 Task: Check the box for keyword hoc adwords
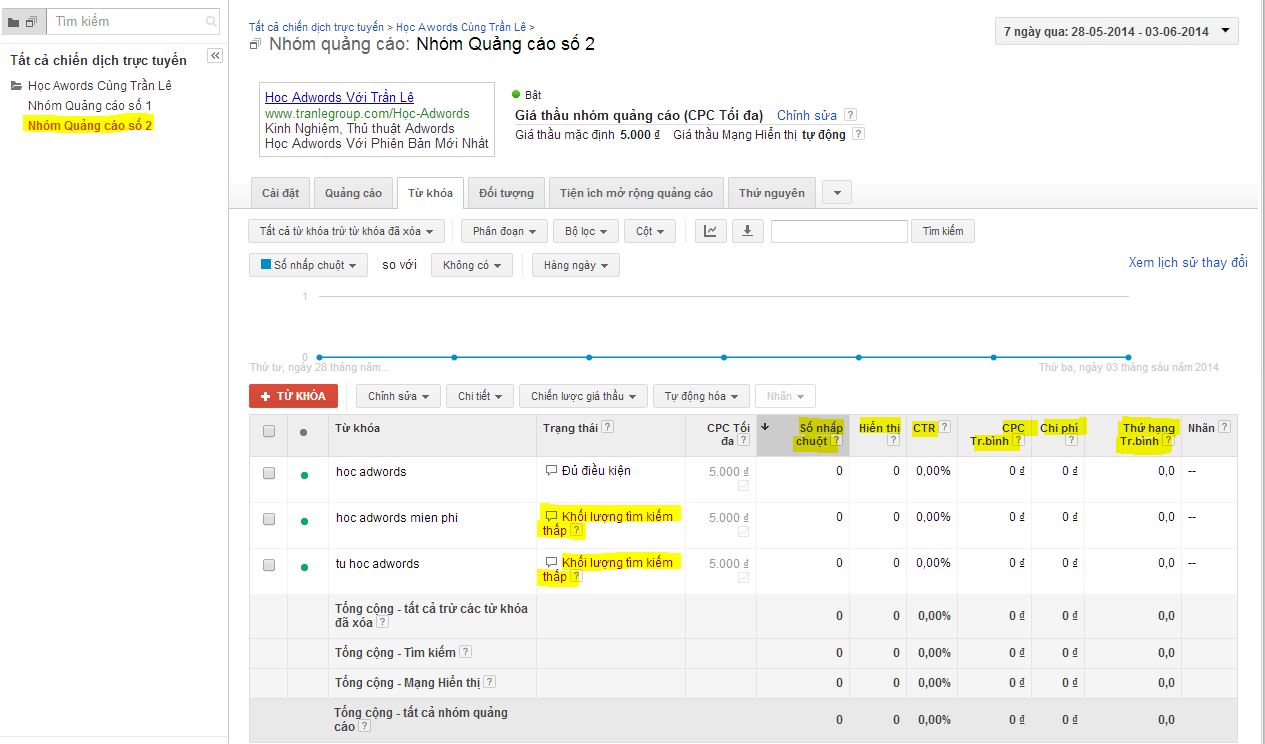[x=269, y=473]
